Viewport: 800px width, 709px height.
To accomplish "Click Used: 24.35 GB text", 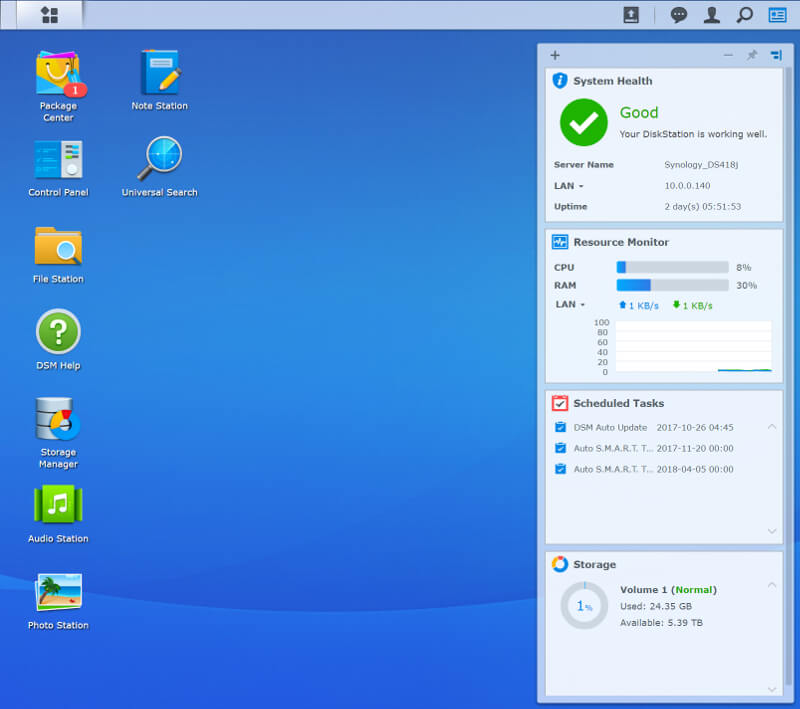I will pyautogui.click(x=656, y=606).
